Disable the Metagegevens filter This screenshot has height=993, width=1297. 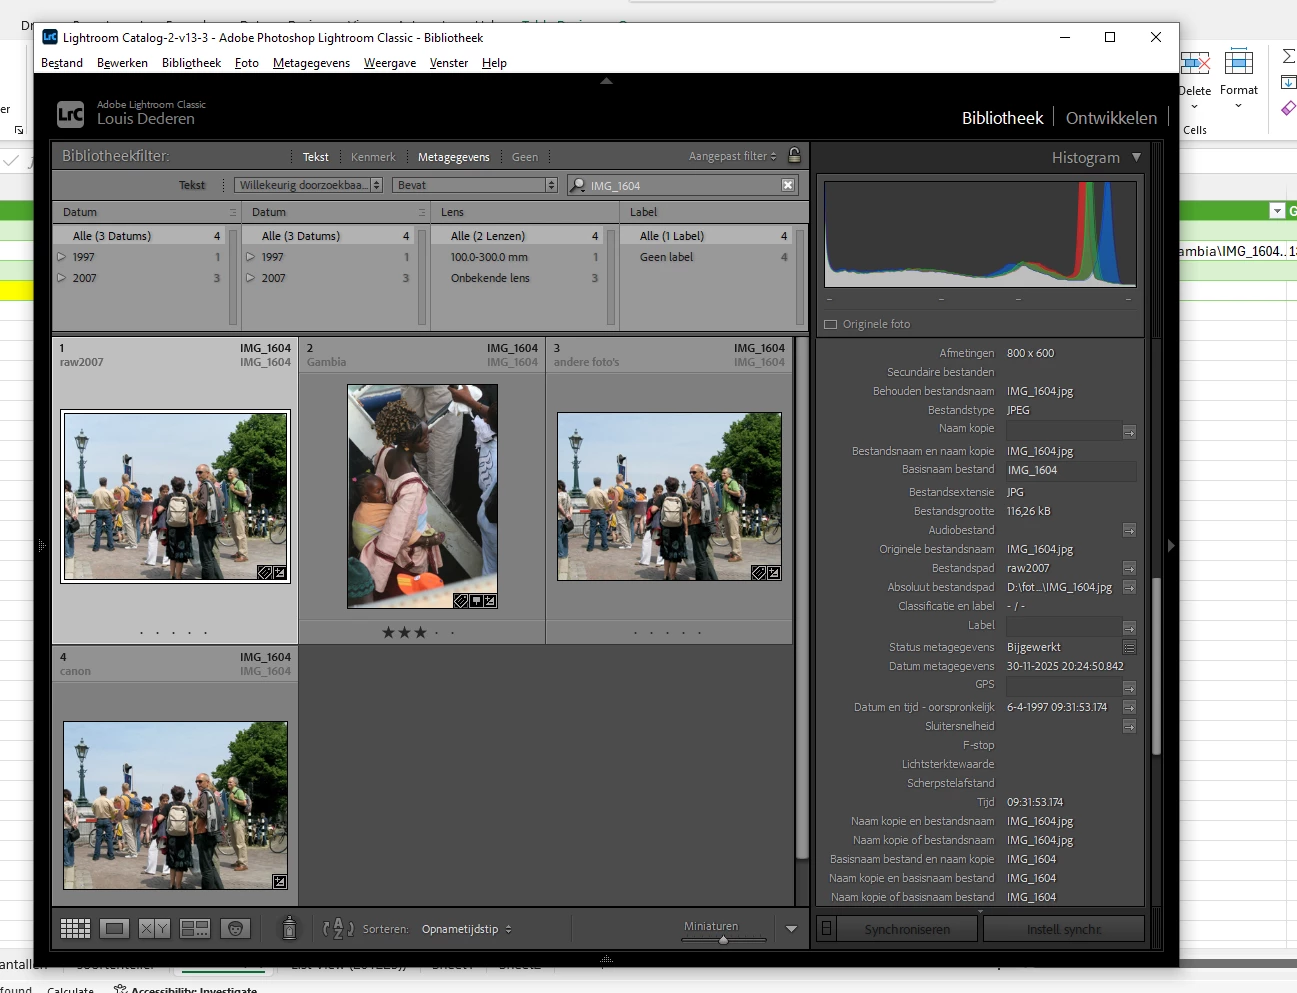[454, 157]
